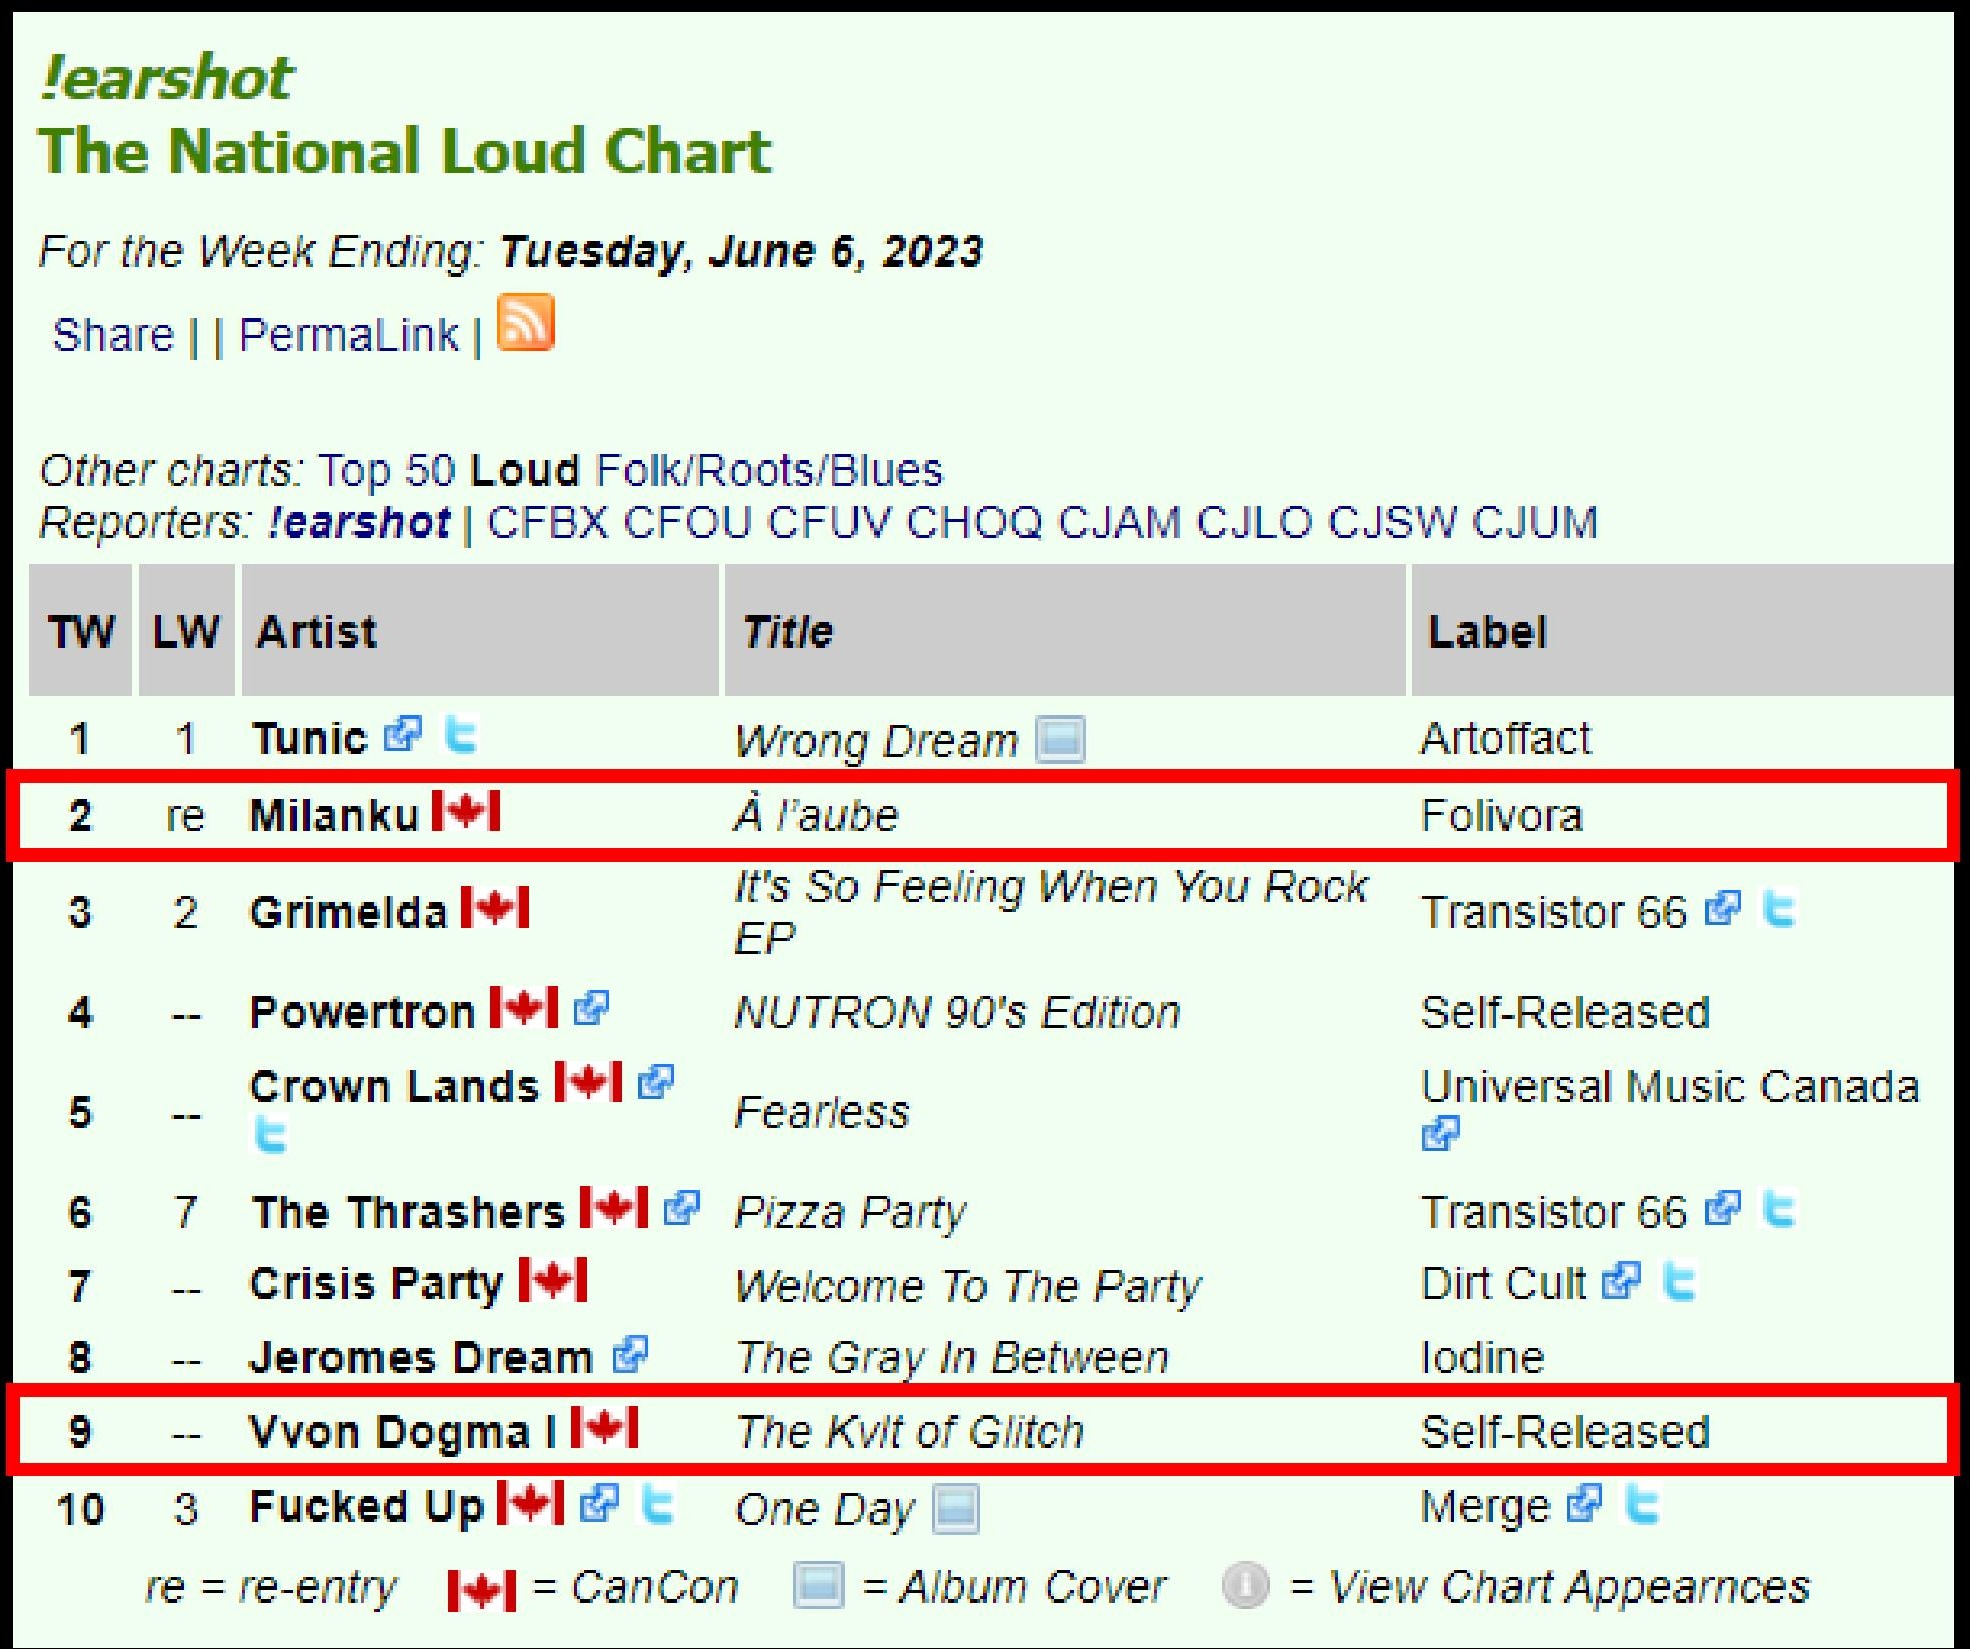Open the PermaLink for this chart
This screenshot has width=1970, height=1649.
348,335
